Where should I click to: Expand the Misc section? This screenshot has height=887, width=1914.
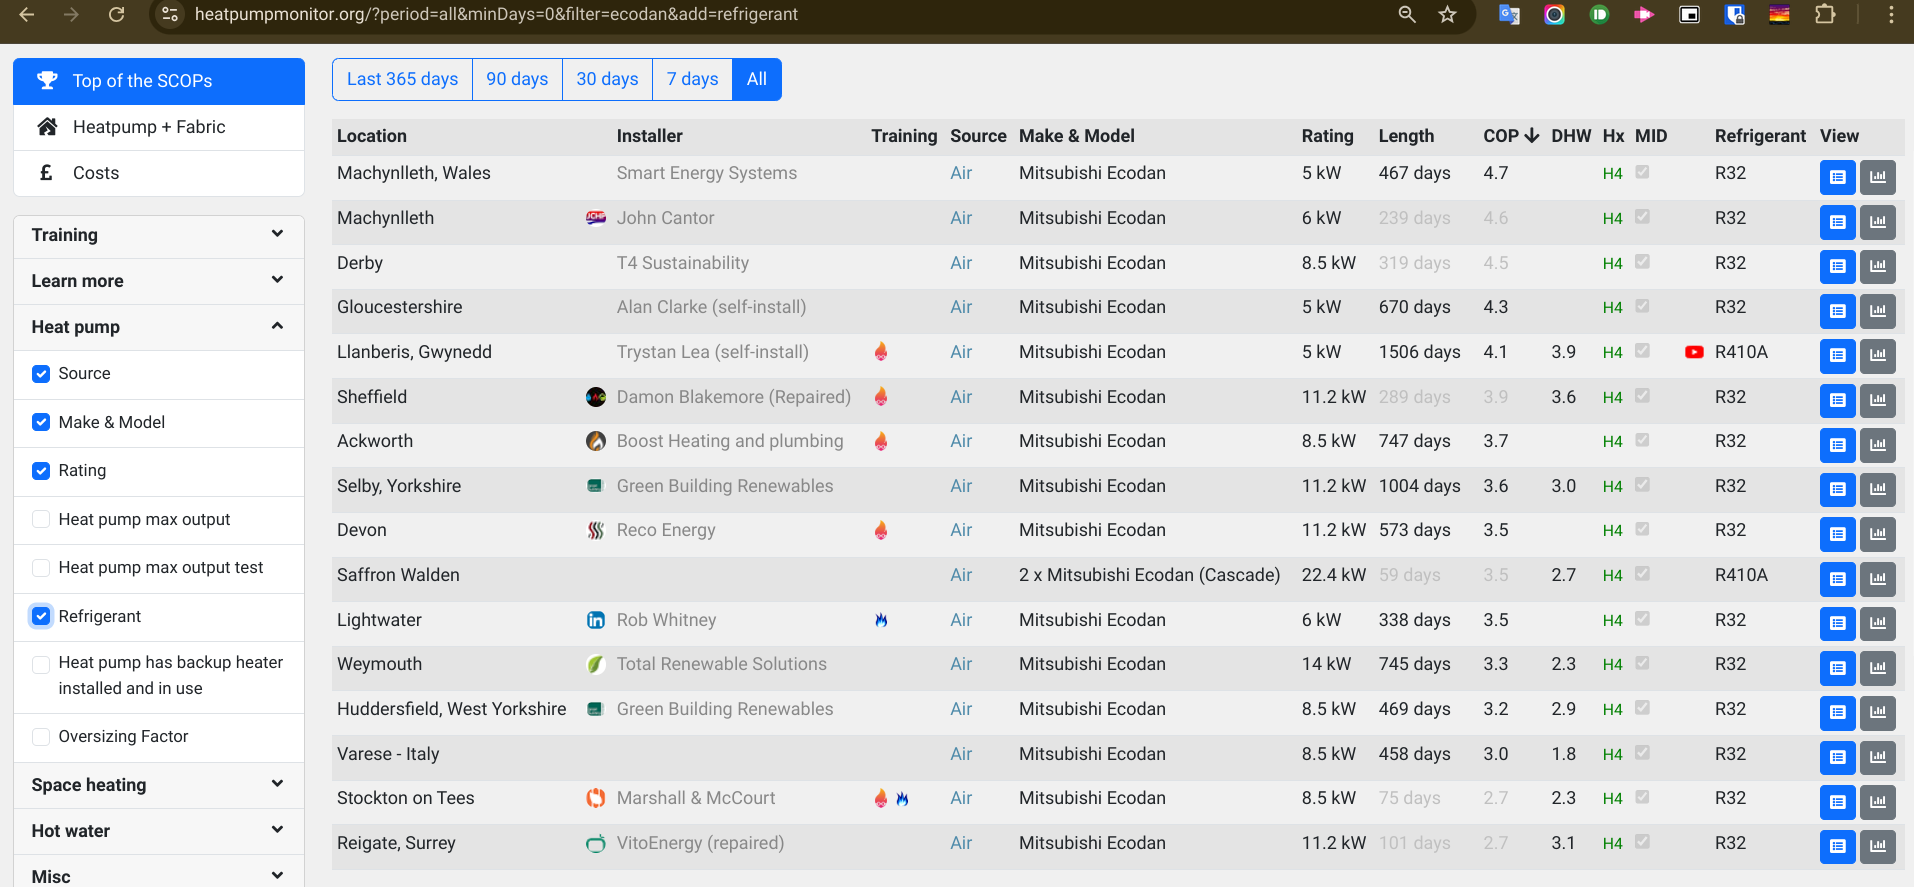coord(159,871)
